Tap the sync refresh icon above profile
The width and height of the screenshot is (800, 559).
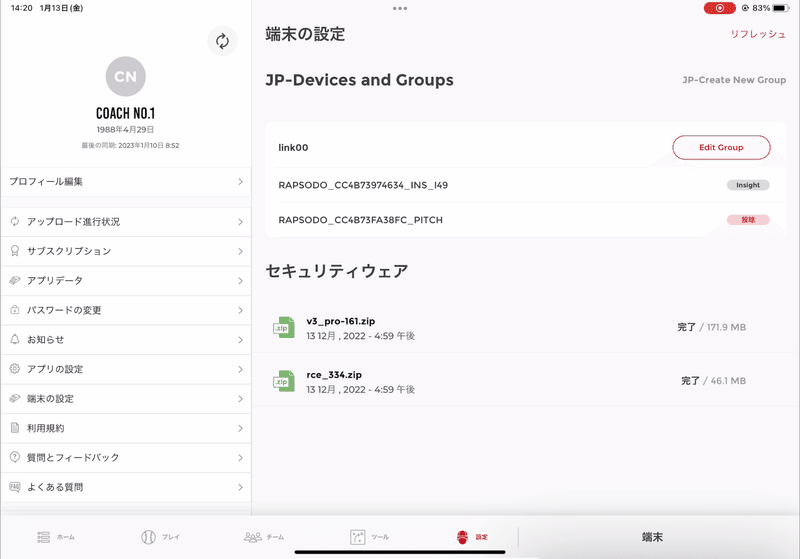point(222,41)
